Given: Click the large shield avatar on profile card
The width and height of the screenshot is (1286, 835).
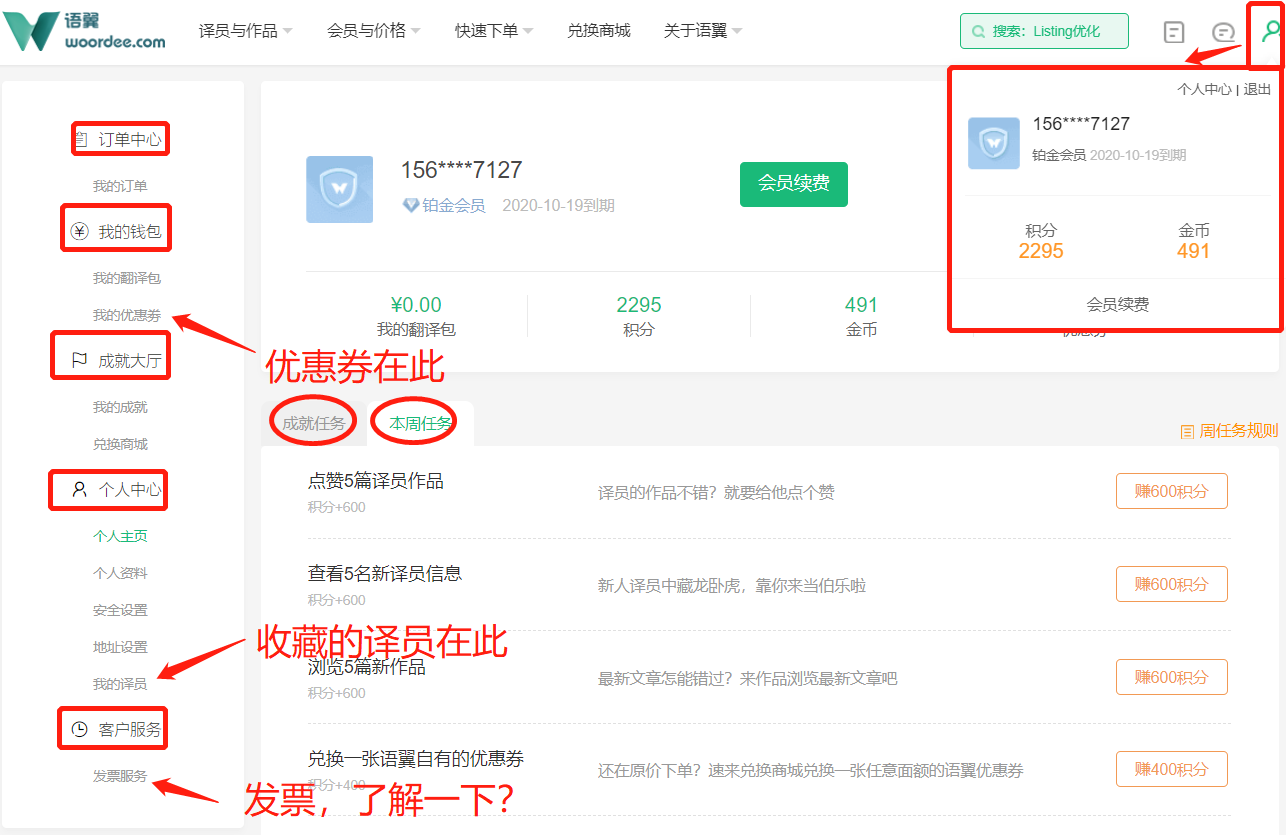Looking at the screenshot, I should pos(339,189).
